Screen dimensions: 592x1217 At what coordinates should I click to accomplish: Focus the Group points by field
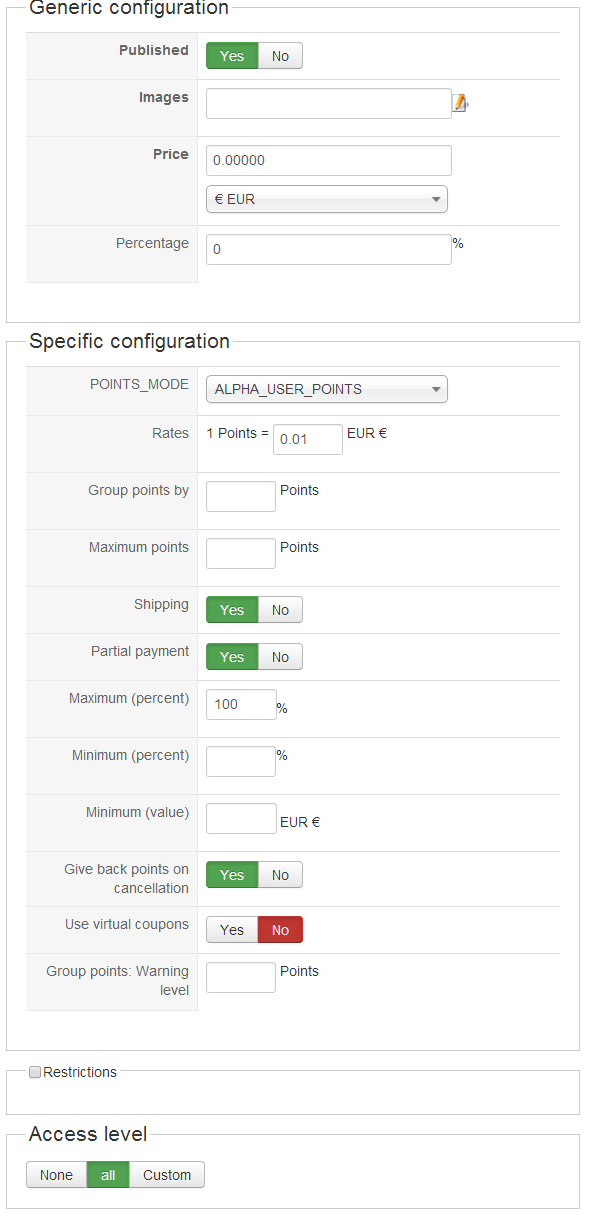[241, 496]
